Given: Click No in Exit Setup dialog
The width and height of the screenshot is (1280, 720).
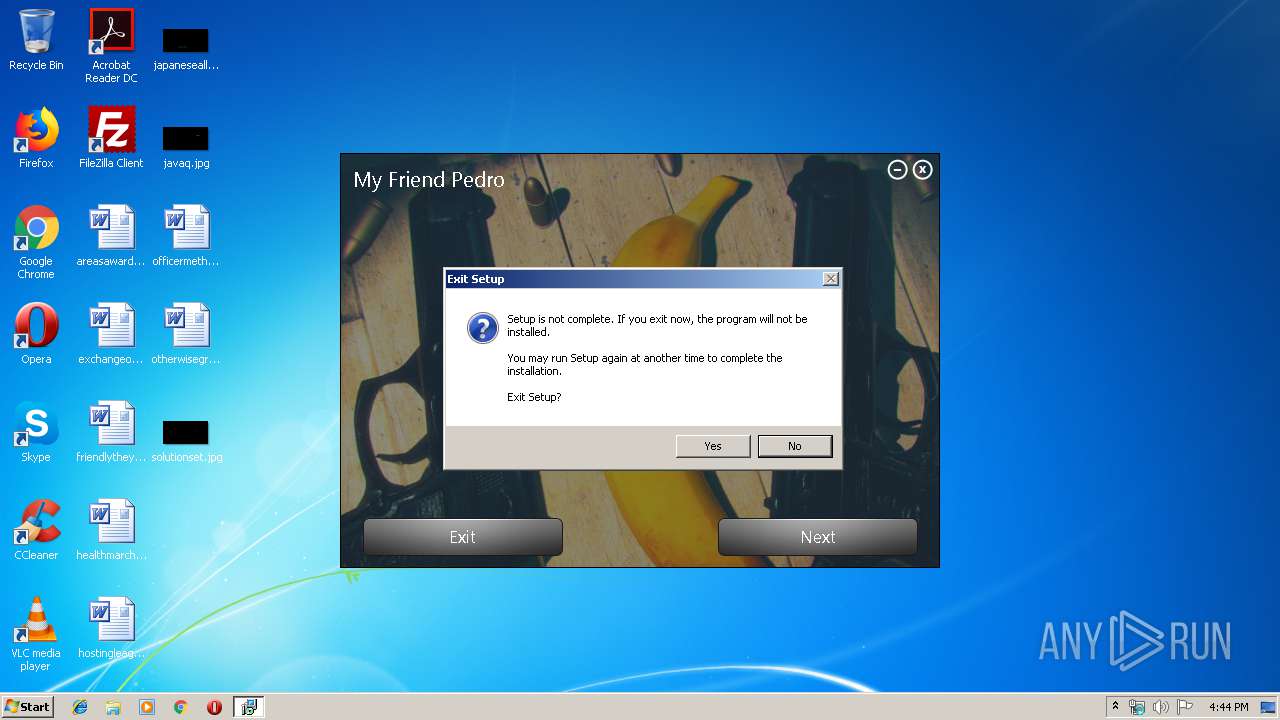Looking at the screenshot, I should coord(795,446).
